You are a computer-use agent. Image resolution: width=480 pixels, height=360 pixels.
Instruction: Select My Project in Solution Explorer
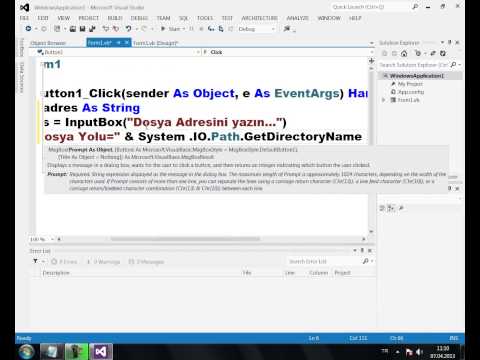pos(410,84)
